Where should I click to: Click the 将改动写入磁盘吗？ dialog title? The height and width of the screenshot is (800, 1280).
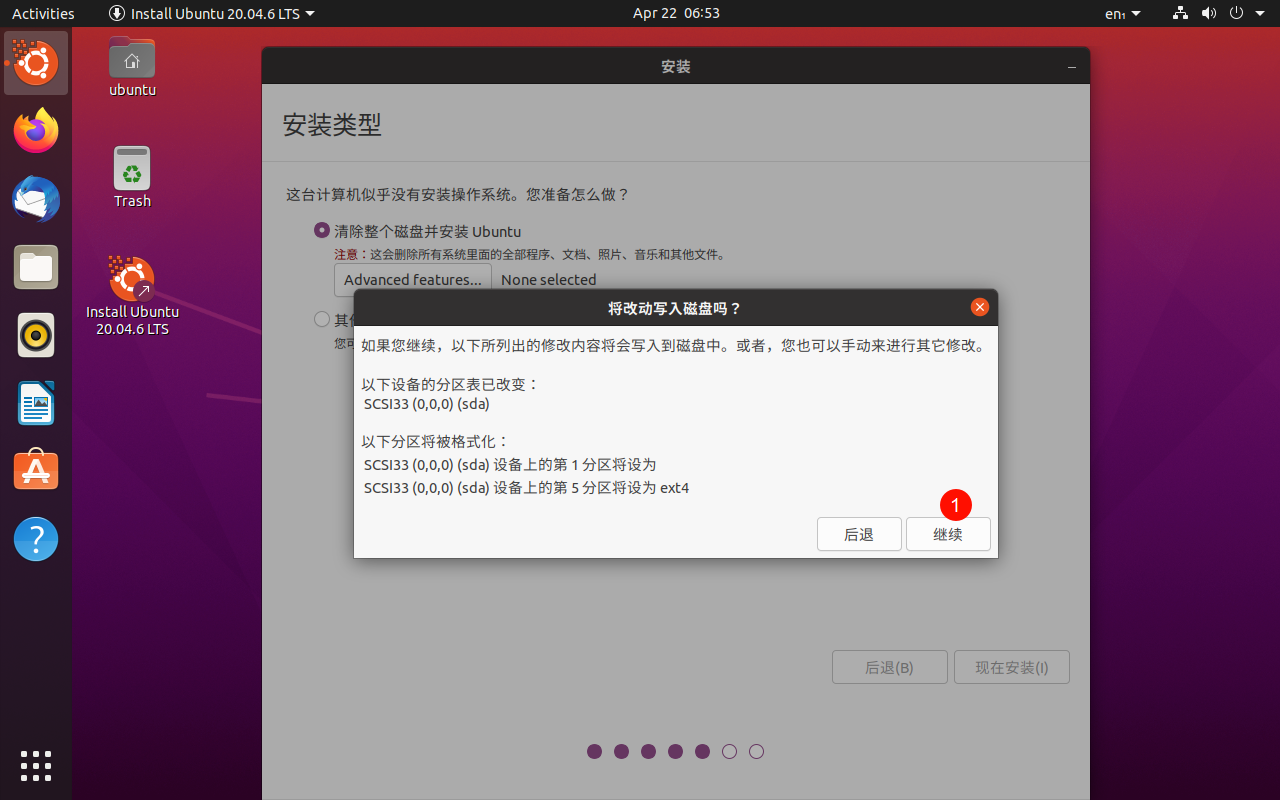(675, 308)
